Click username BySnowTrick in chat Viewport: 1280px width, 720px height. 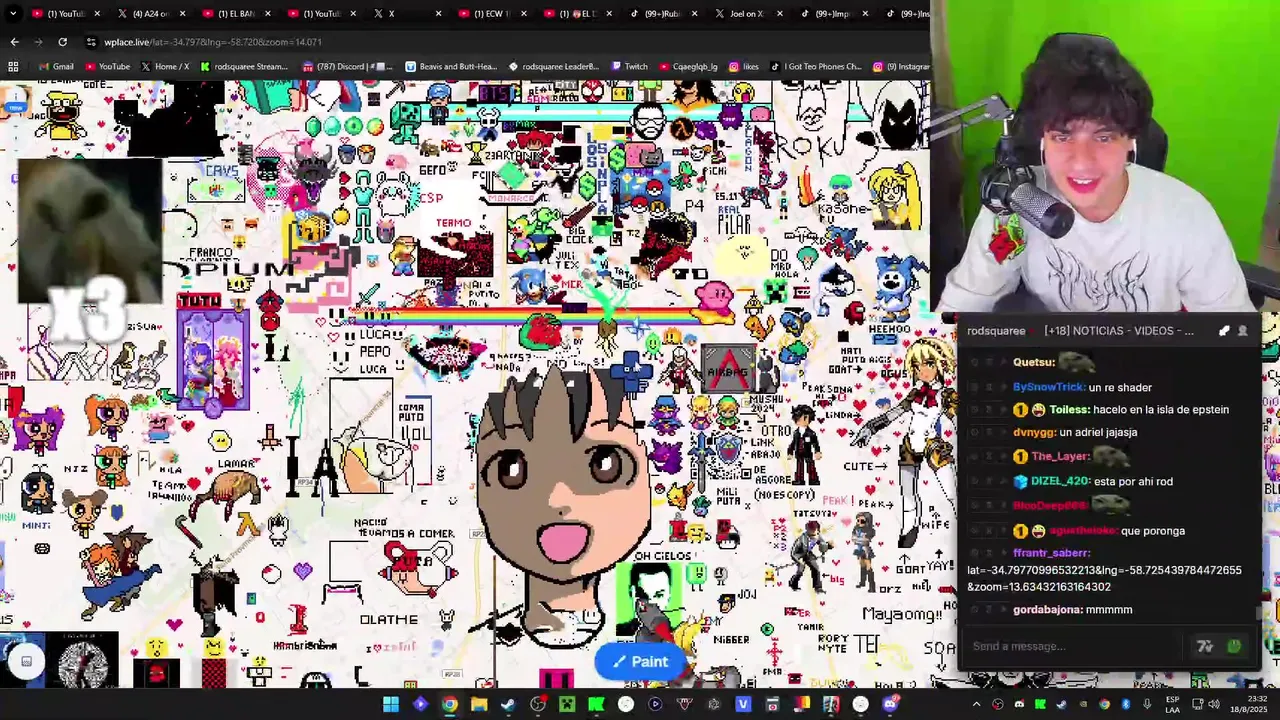click(1048, 387)
